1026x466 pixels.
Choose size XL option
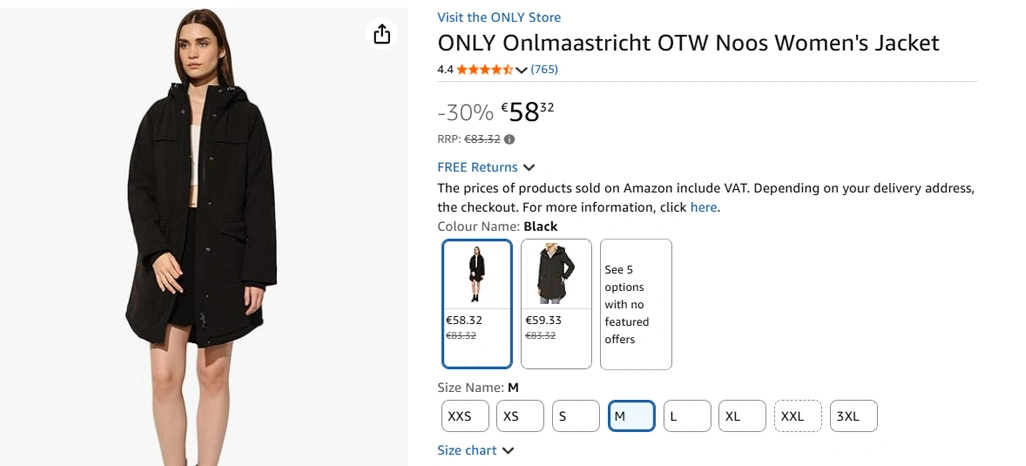tap(741, 416)
